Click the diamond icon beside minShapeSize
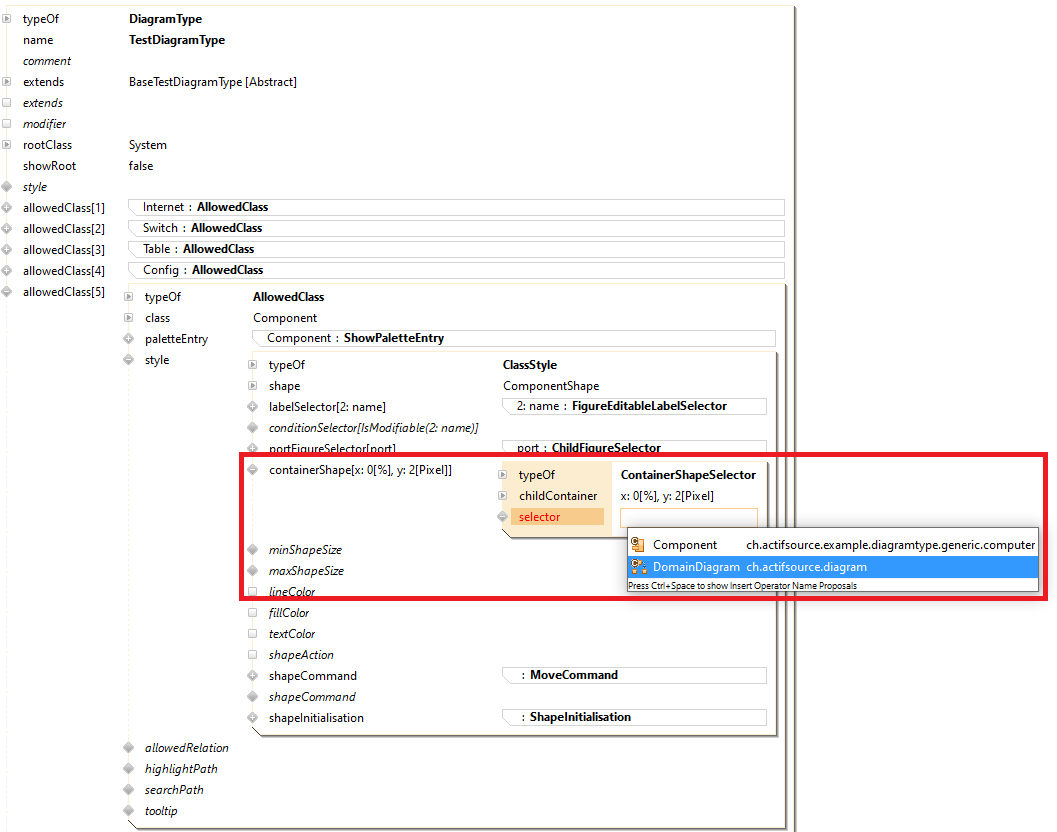Viewport: 1057px width, 832px height. [x=253, y=550]
